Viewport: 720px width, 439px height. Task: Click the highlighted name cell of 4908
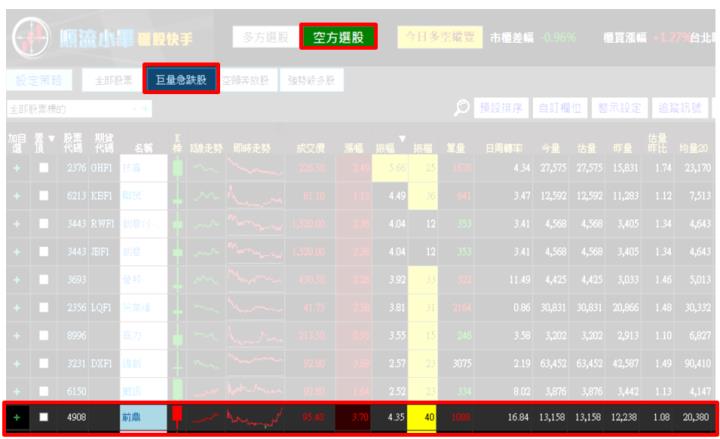[143, 418]
